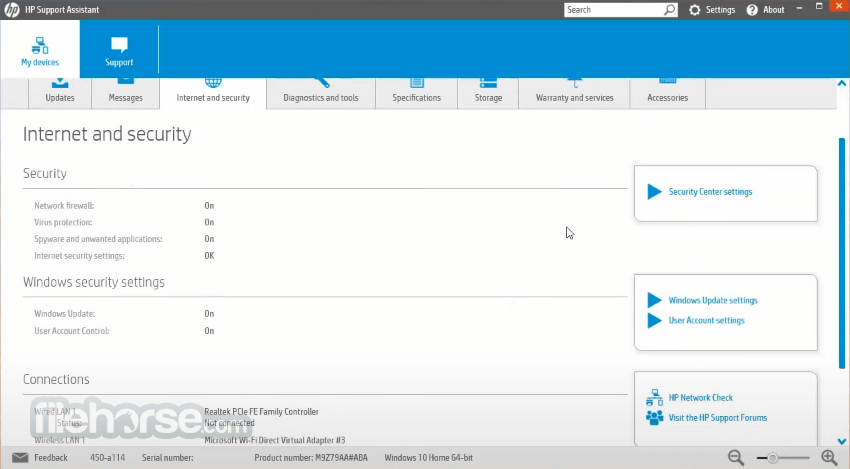Open Windows Update settings link

tap(713, 300)
